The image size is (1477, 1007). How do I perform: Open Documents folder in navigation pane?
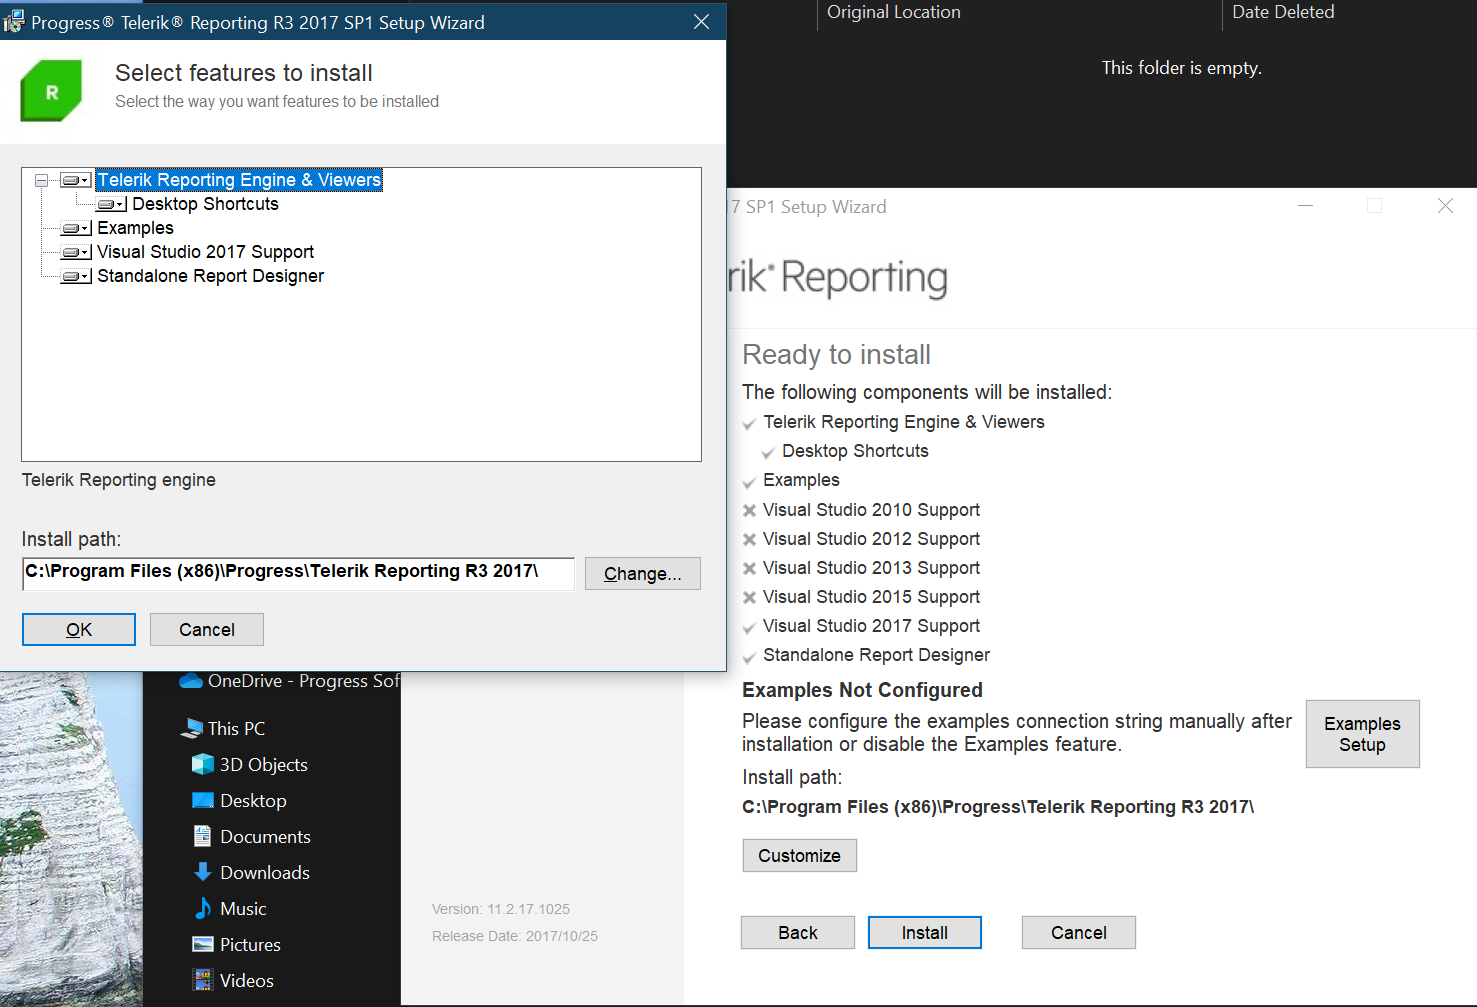click(265, 836)
